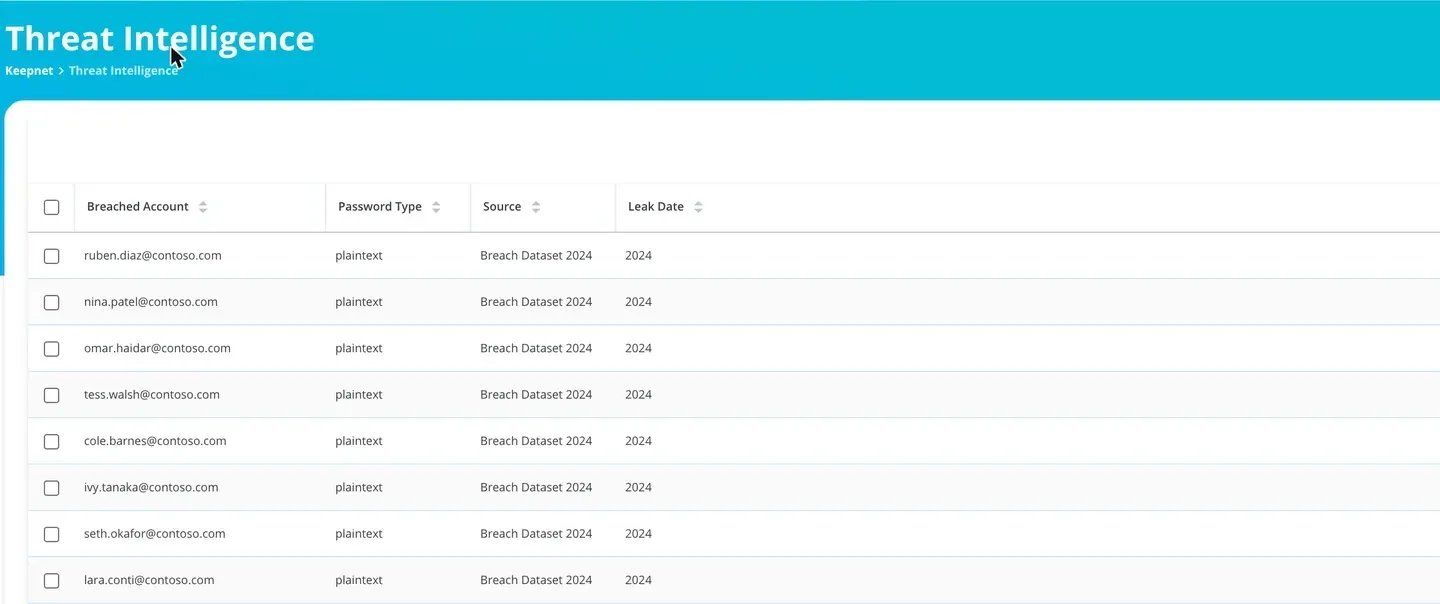1440x604 pixels.
Task: Check the seth.okafor@contoso.com row checkbox
Action: click(52, 534)
